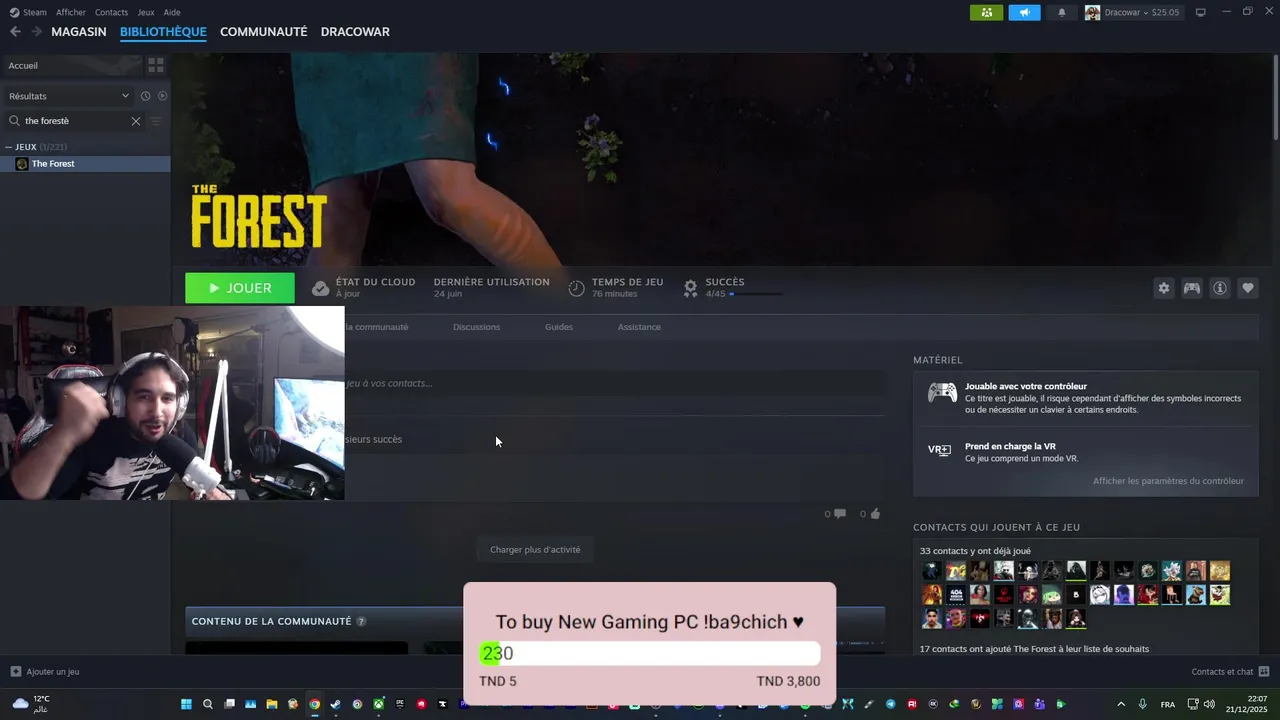Open Contacts et chat

pos(1230,672)
